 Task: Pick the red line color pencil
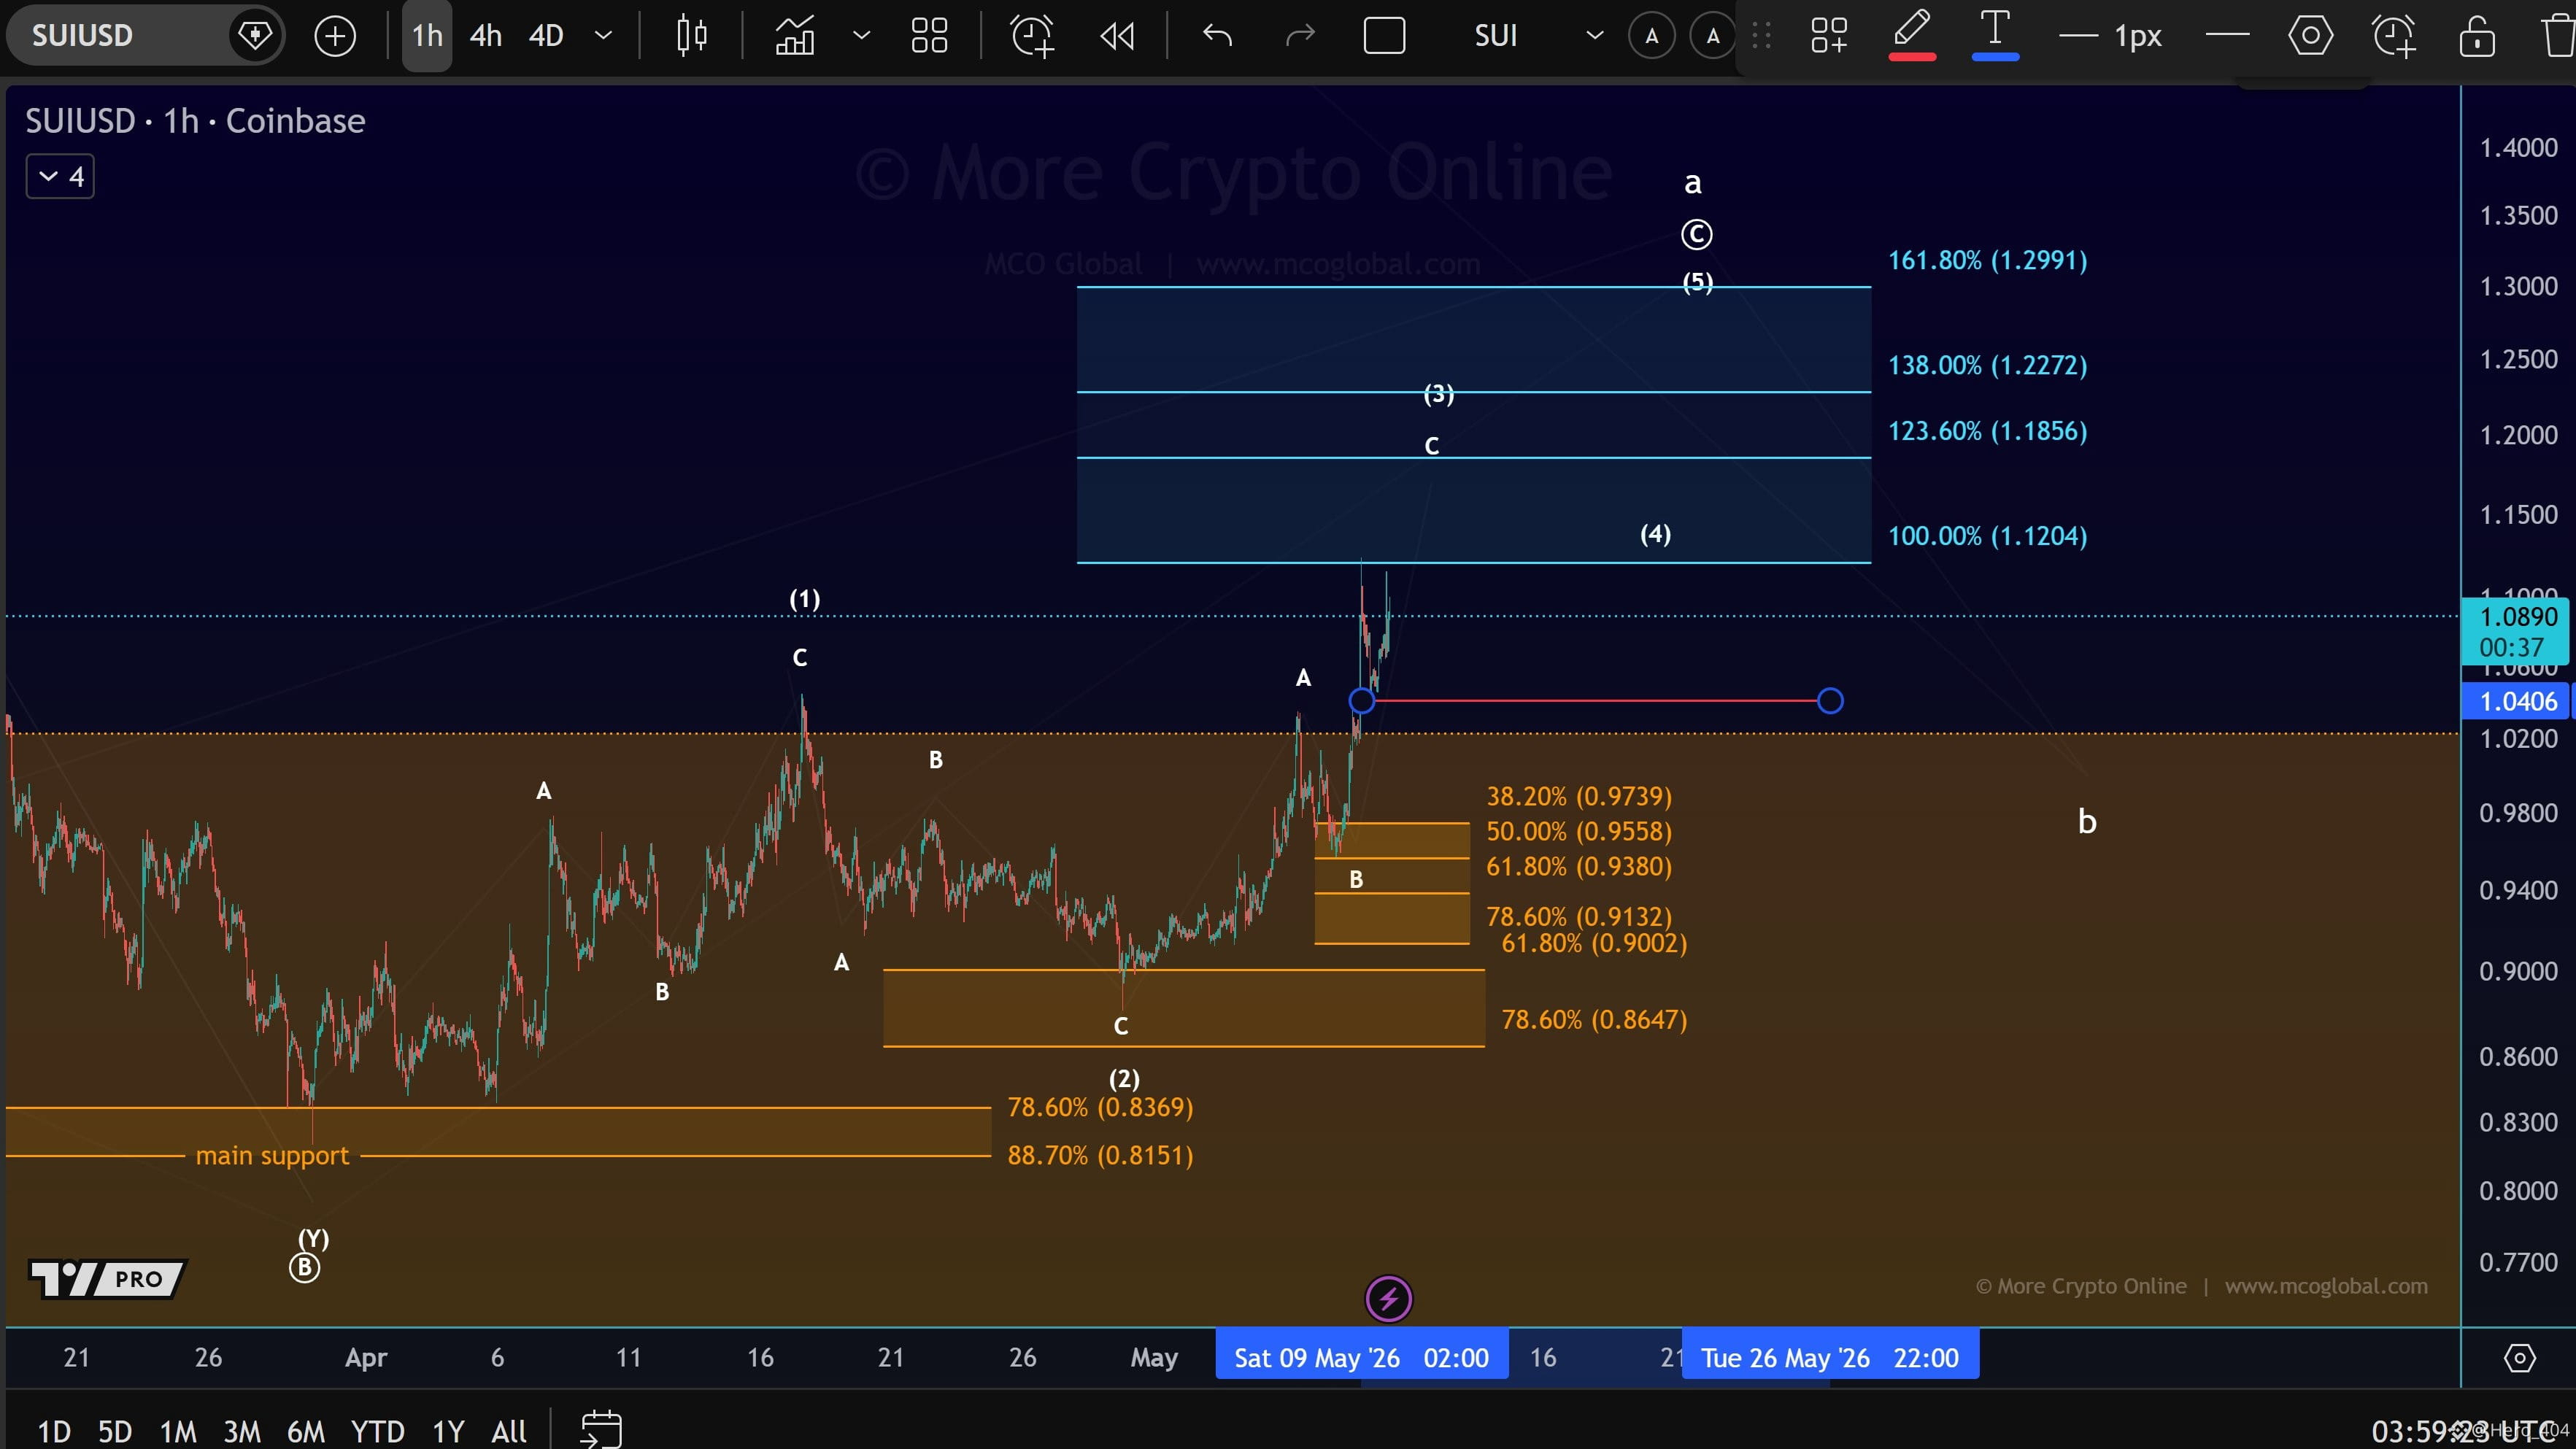[1912, 36]
